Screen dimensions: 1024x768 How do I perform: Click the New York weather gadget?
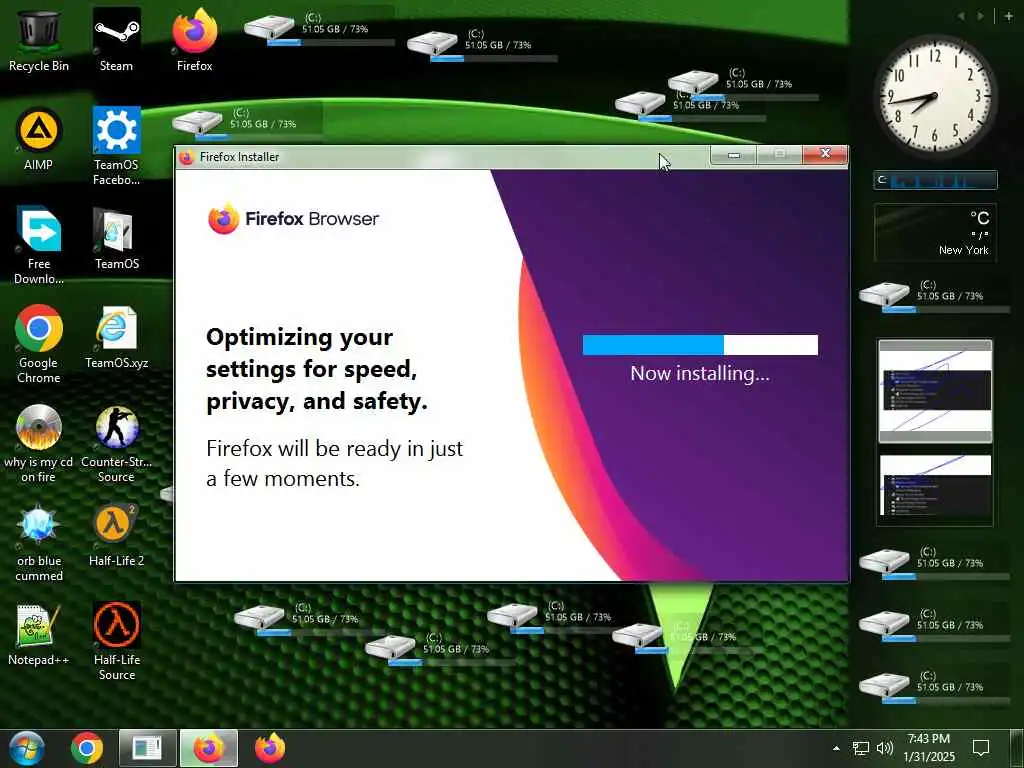(x=935, y=232)
